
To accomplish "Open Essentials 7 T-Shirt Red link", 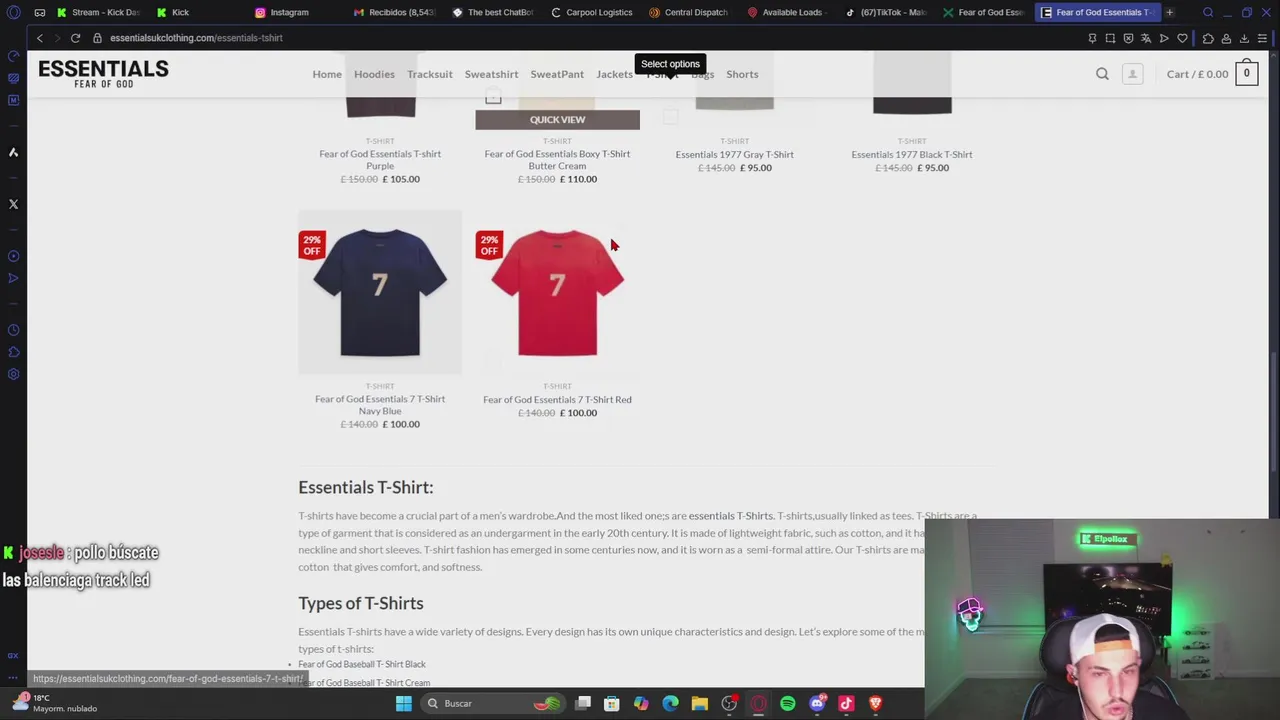I will 557,399.
